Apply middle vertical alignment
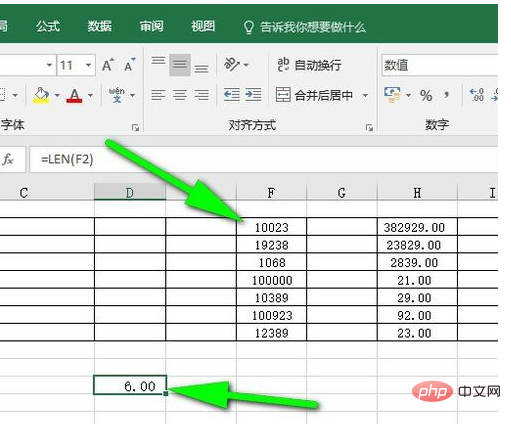This screenshot has width=511, height=424. tap(180, 65)
